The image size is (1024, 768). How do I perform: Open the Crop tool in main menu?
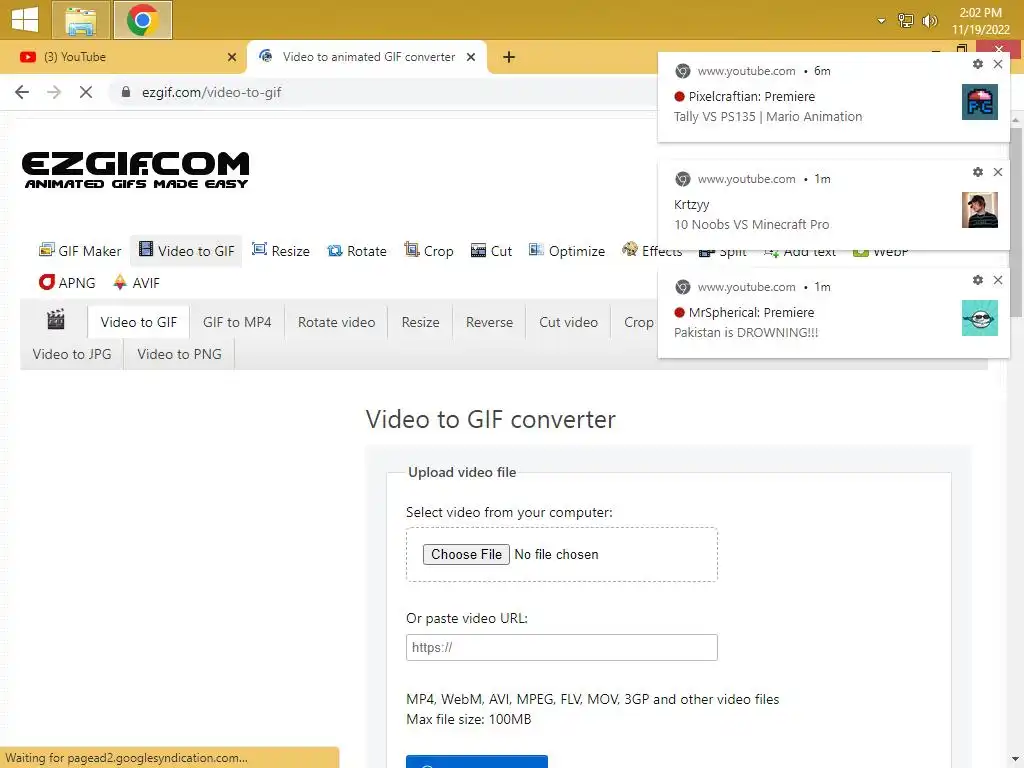coord(429,251)
